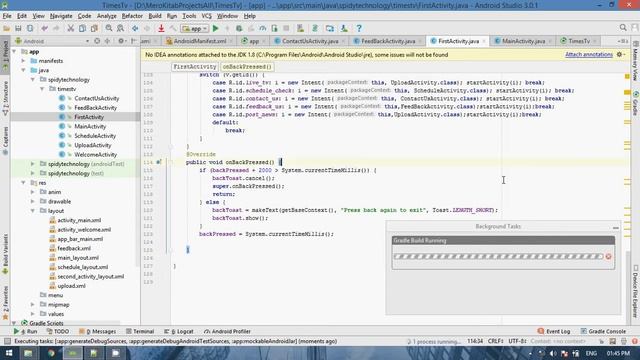Click the Chrome taskbar icon
Viewport: 640px width, 360px height.
pyautogui.click(x=51, y=353)
